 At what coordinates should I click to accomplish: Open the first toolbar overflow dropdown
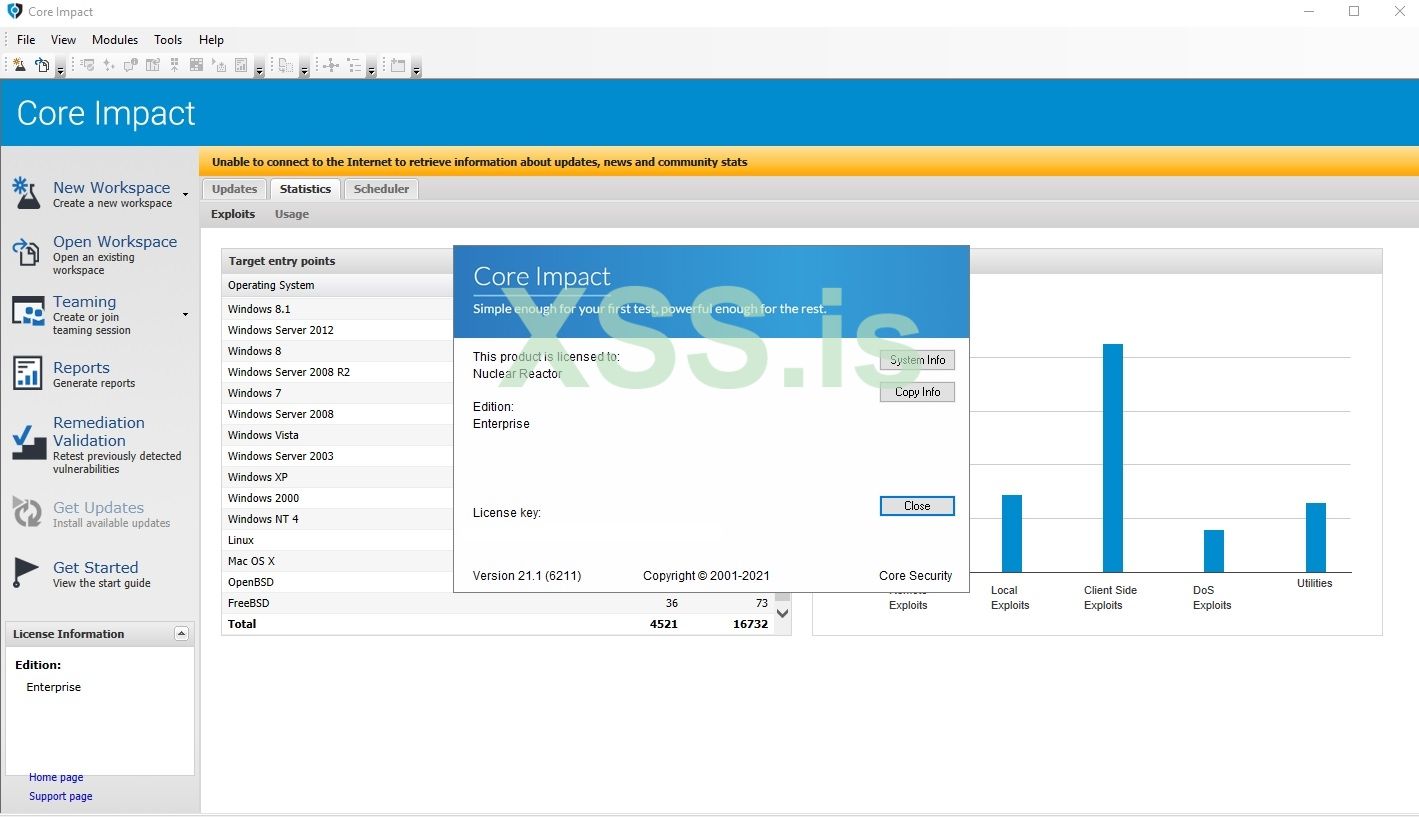tap(61, 69)
